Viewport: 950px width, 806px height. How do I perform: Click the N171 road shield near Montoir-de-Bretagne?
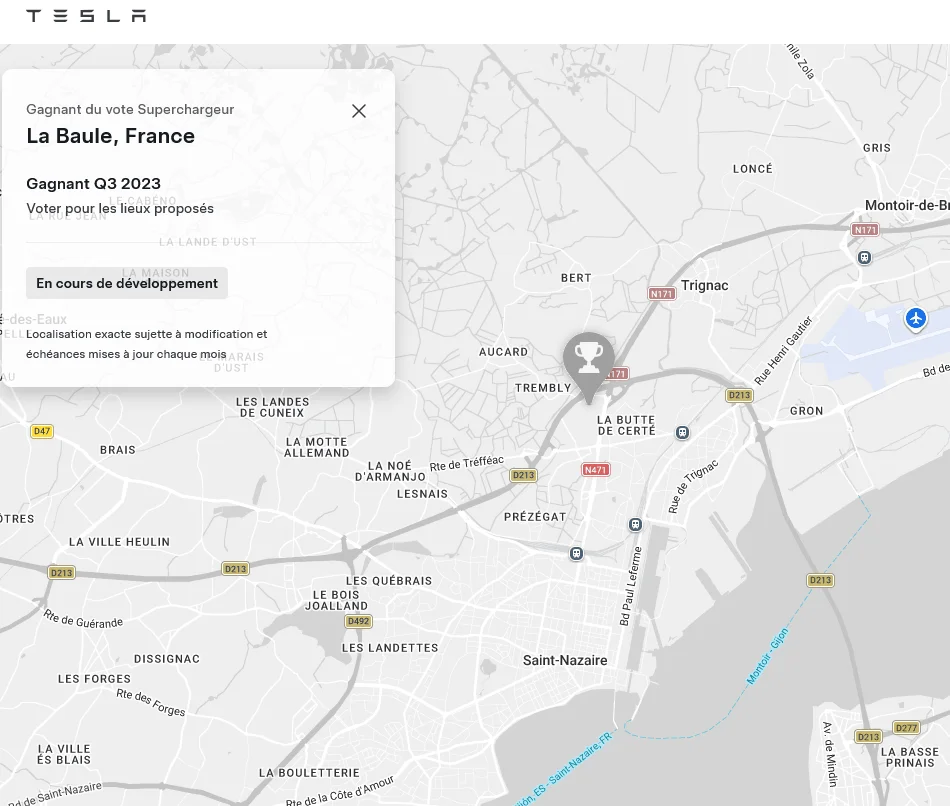point(865,230)
